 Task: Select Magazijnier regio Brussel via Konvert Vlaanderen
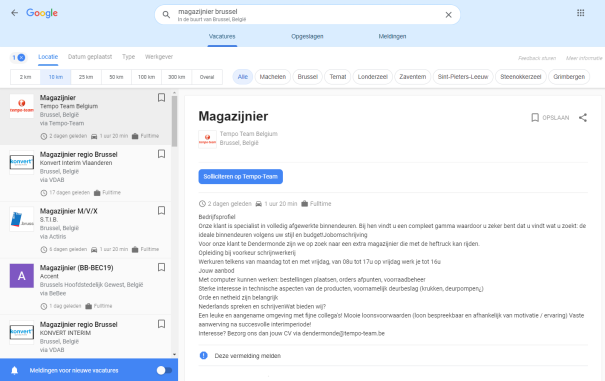click(79, 154)
